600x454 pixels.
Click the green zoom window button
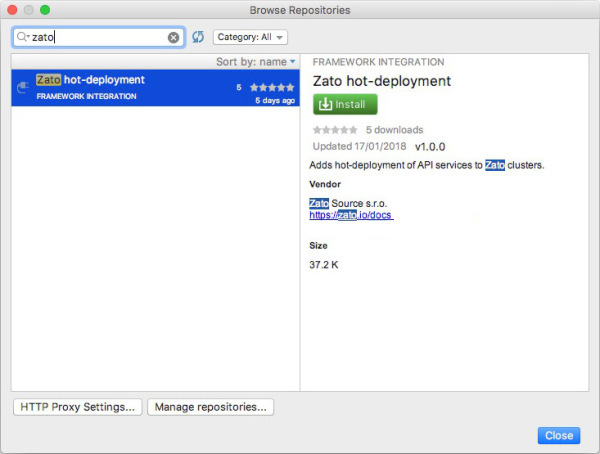[x=45, y=10]
